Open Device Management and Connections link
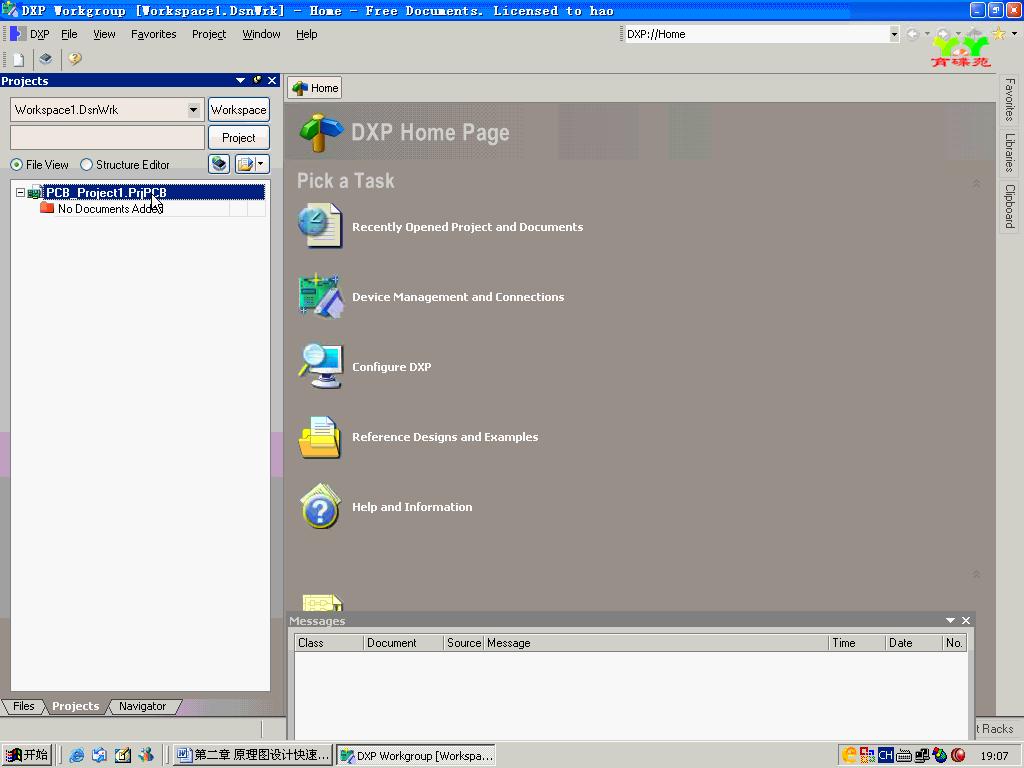This screenshot has width=1024, height=768. click(458, 296)
